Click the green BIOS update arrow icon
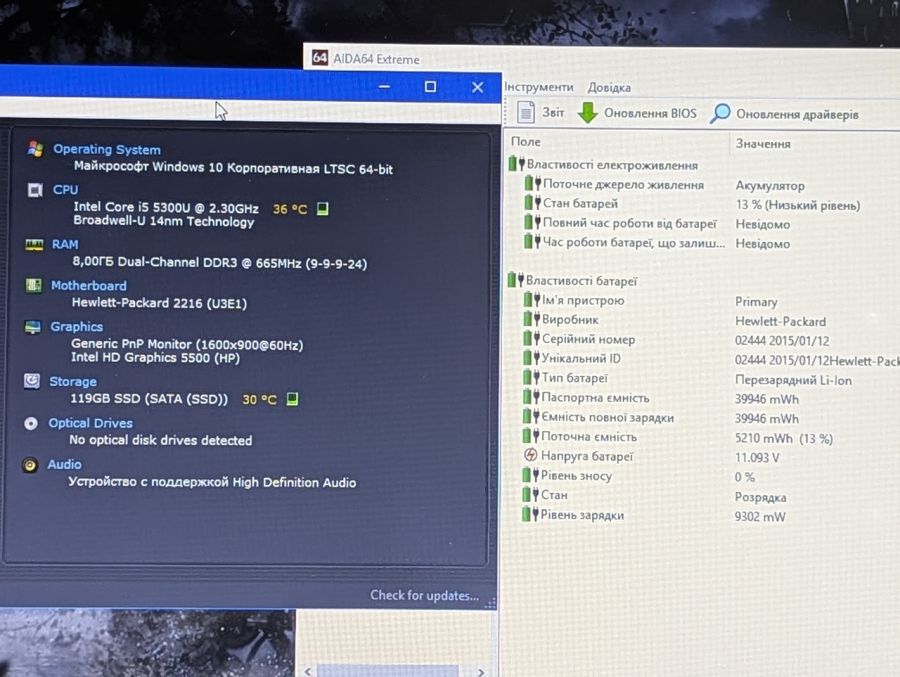Image resolution: width=900 pixels, height=677 pixels. coord(587,113)
